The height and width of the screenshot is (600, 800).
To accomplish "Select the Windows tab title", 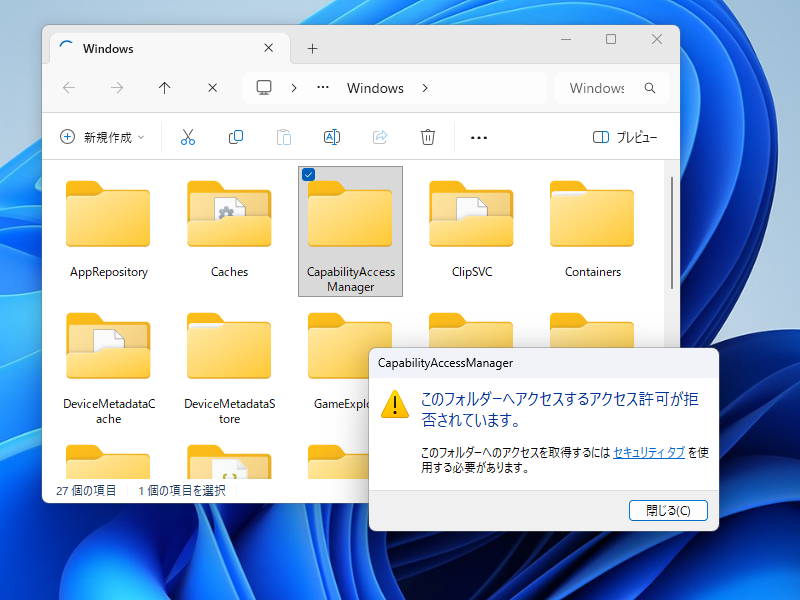I will point(108,48).
